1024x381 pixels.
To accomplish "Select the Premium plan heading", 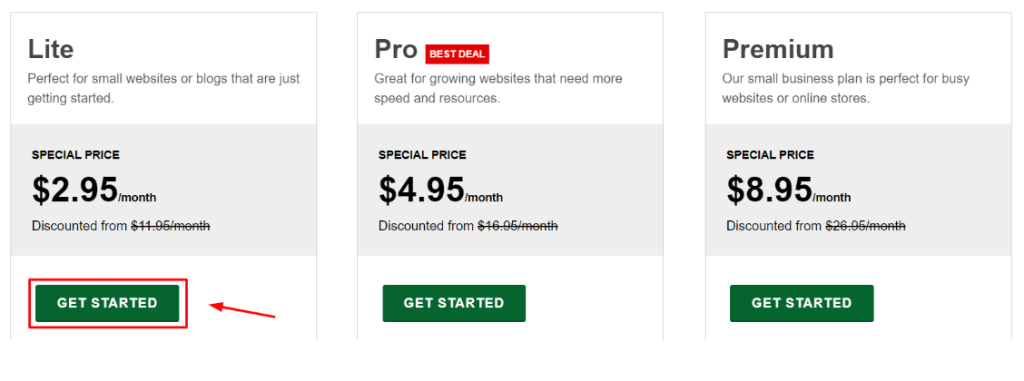I will (778, 50).
